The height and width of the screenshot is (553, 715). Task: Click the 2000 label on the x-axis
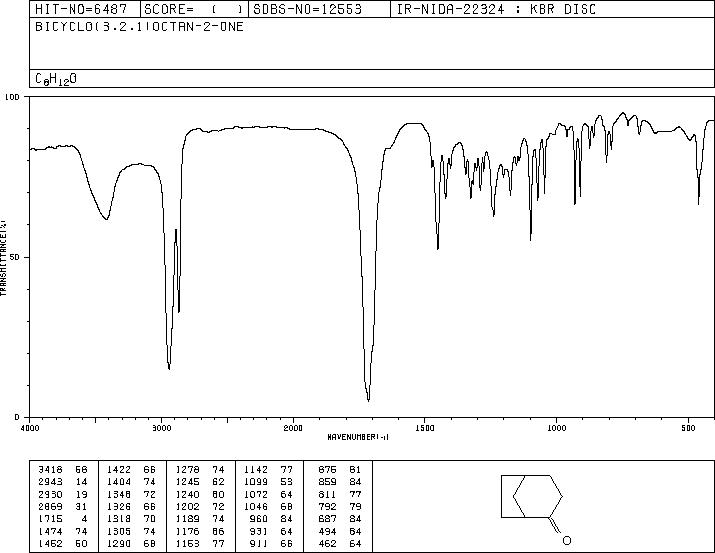point(293,428)
